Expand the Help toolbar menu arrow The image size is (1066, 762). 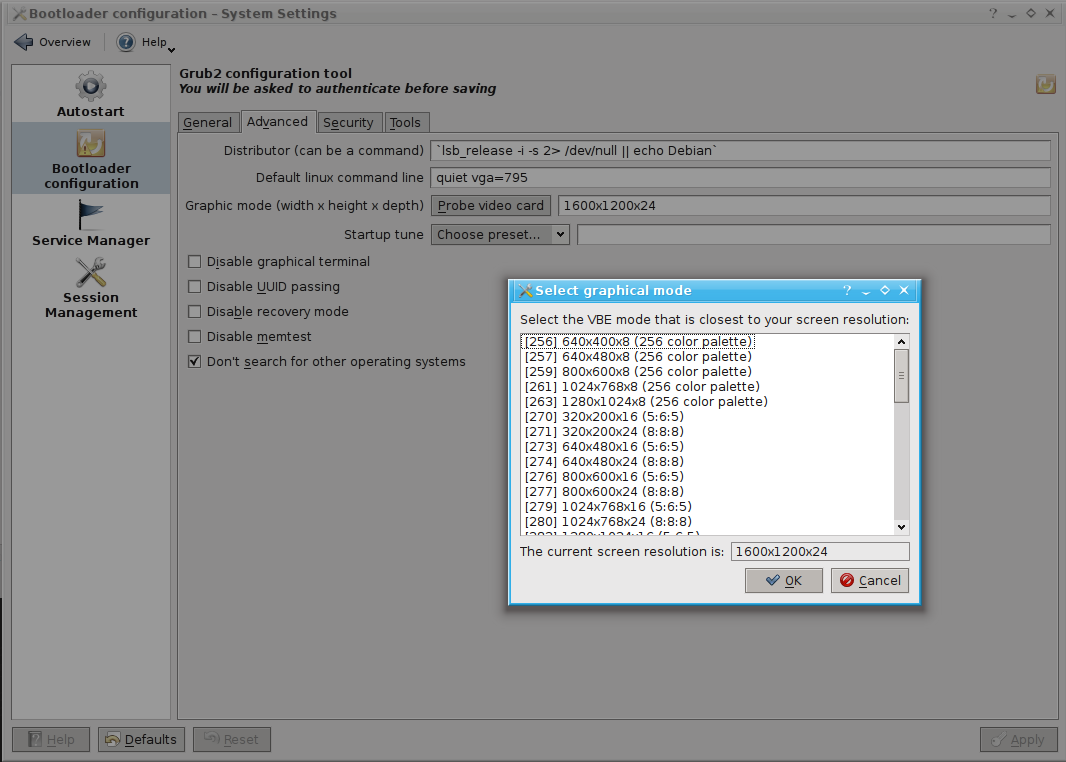point(171,50)
